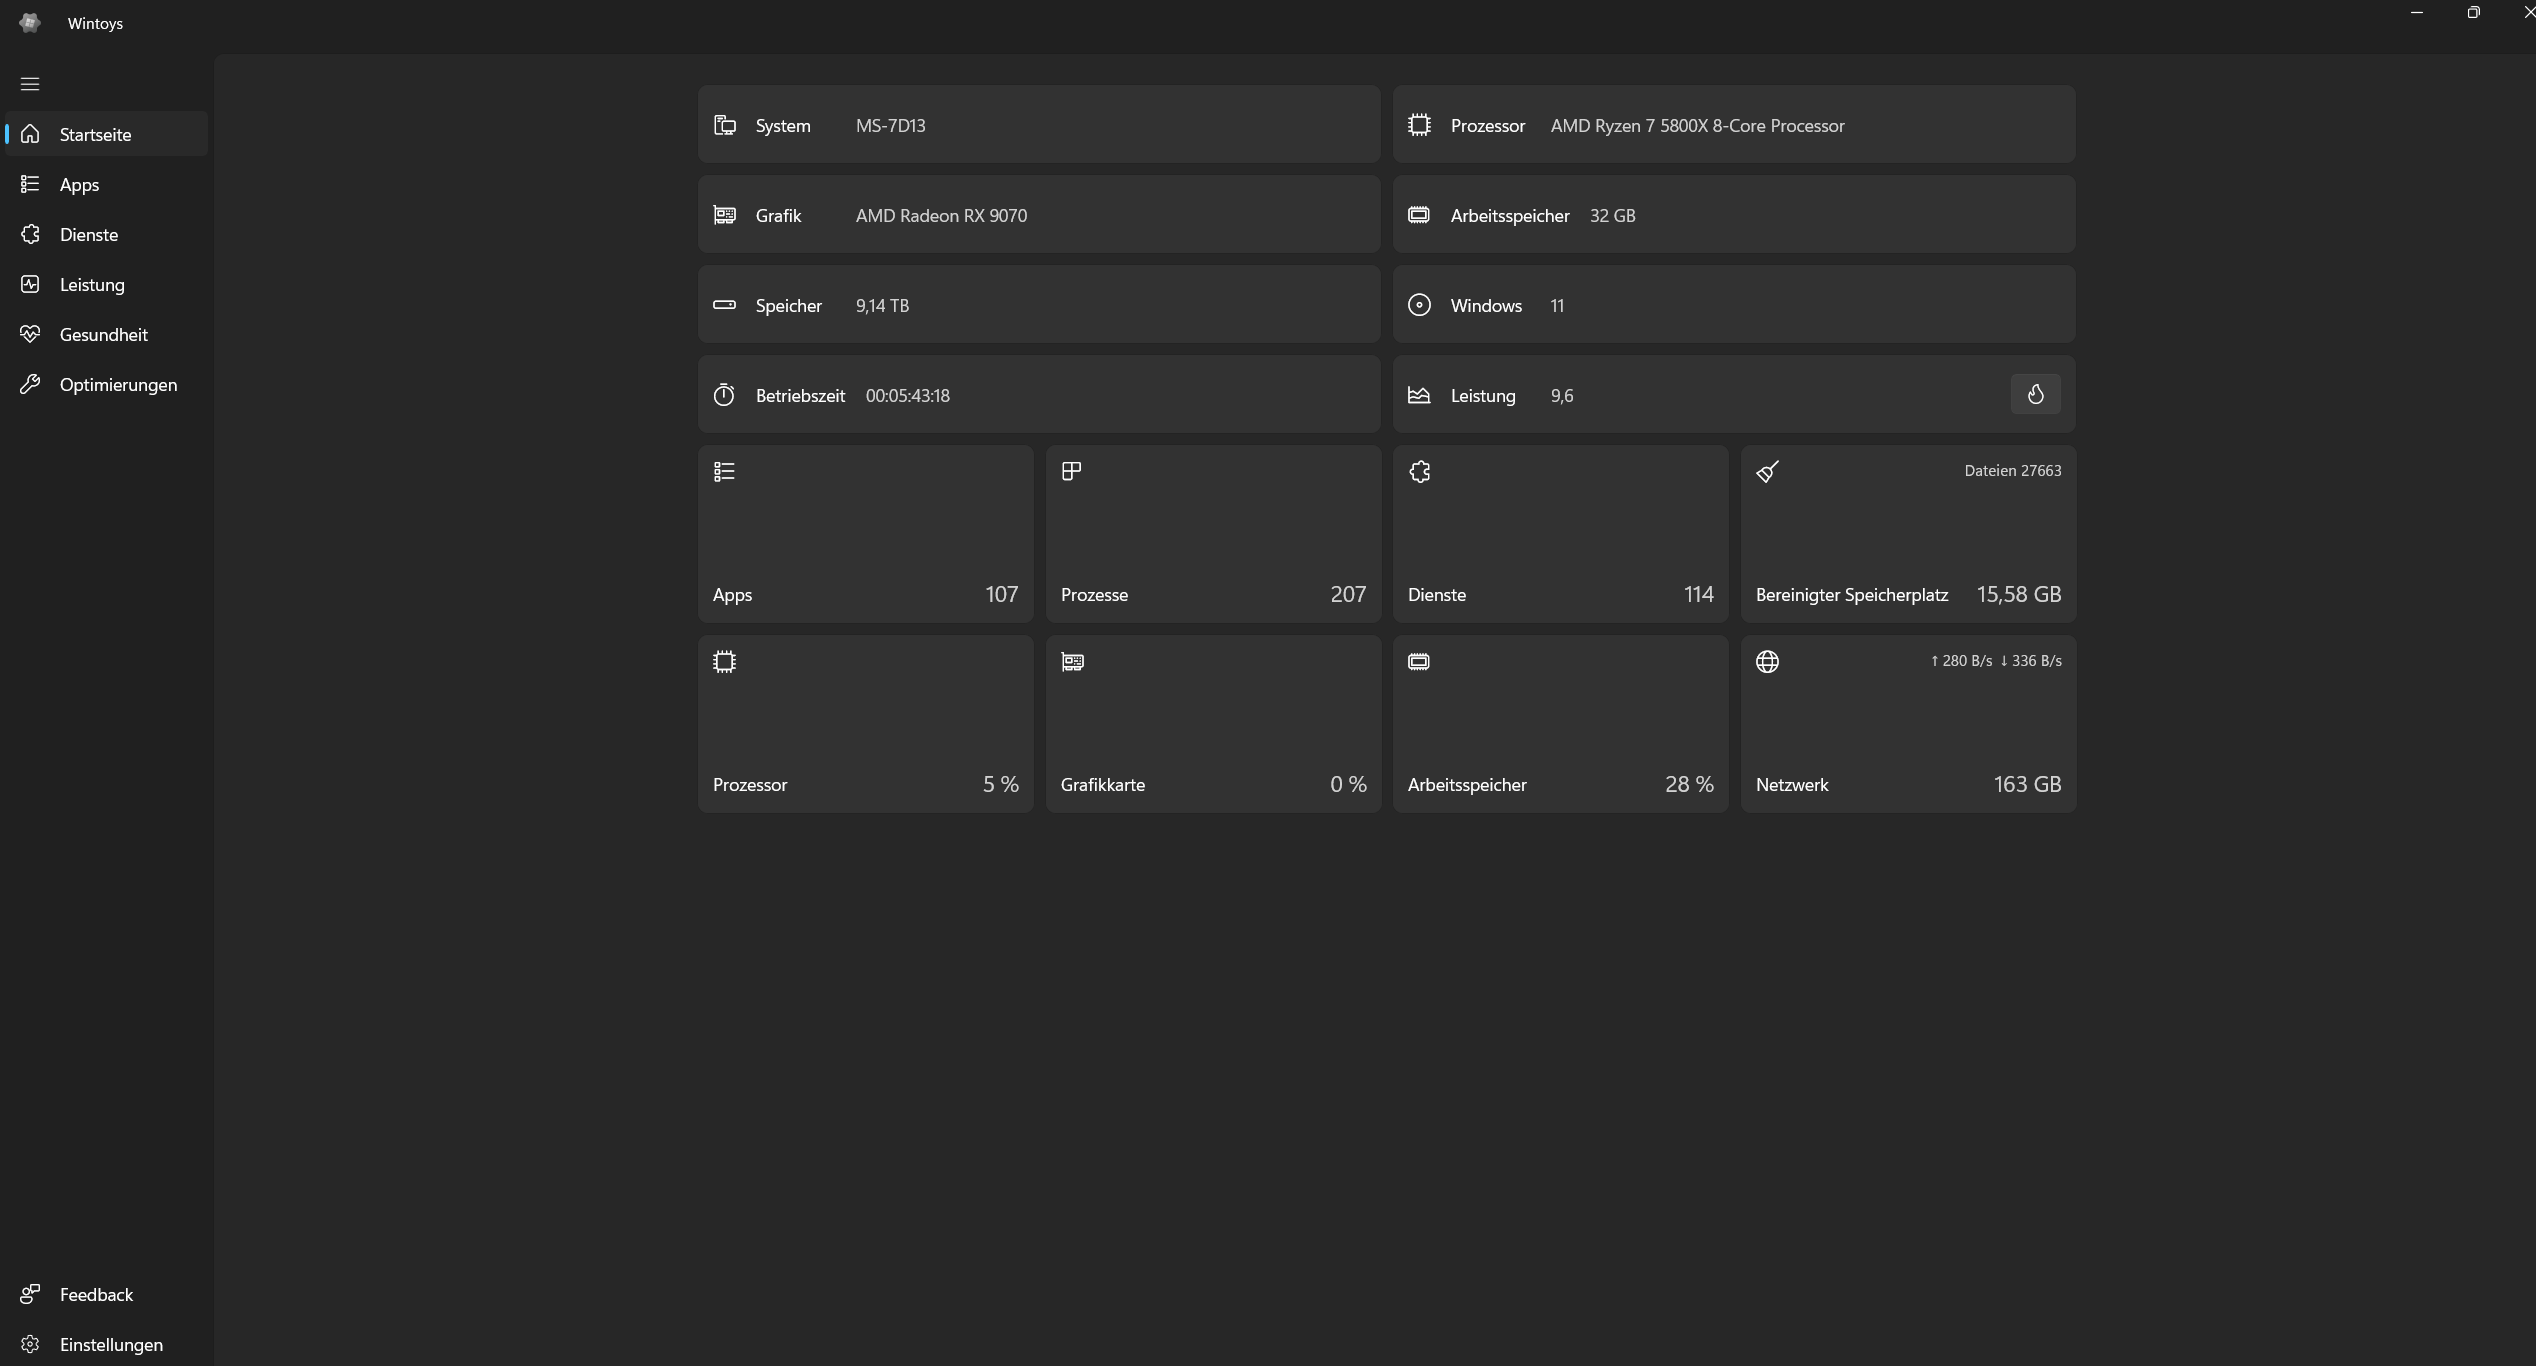The height and width of the screenshot is (1366, 2536).
Task: Navigate to Optimierungen
Action: (118, 385)
